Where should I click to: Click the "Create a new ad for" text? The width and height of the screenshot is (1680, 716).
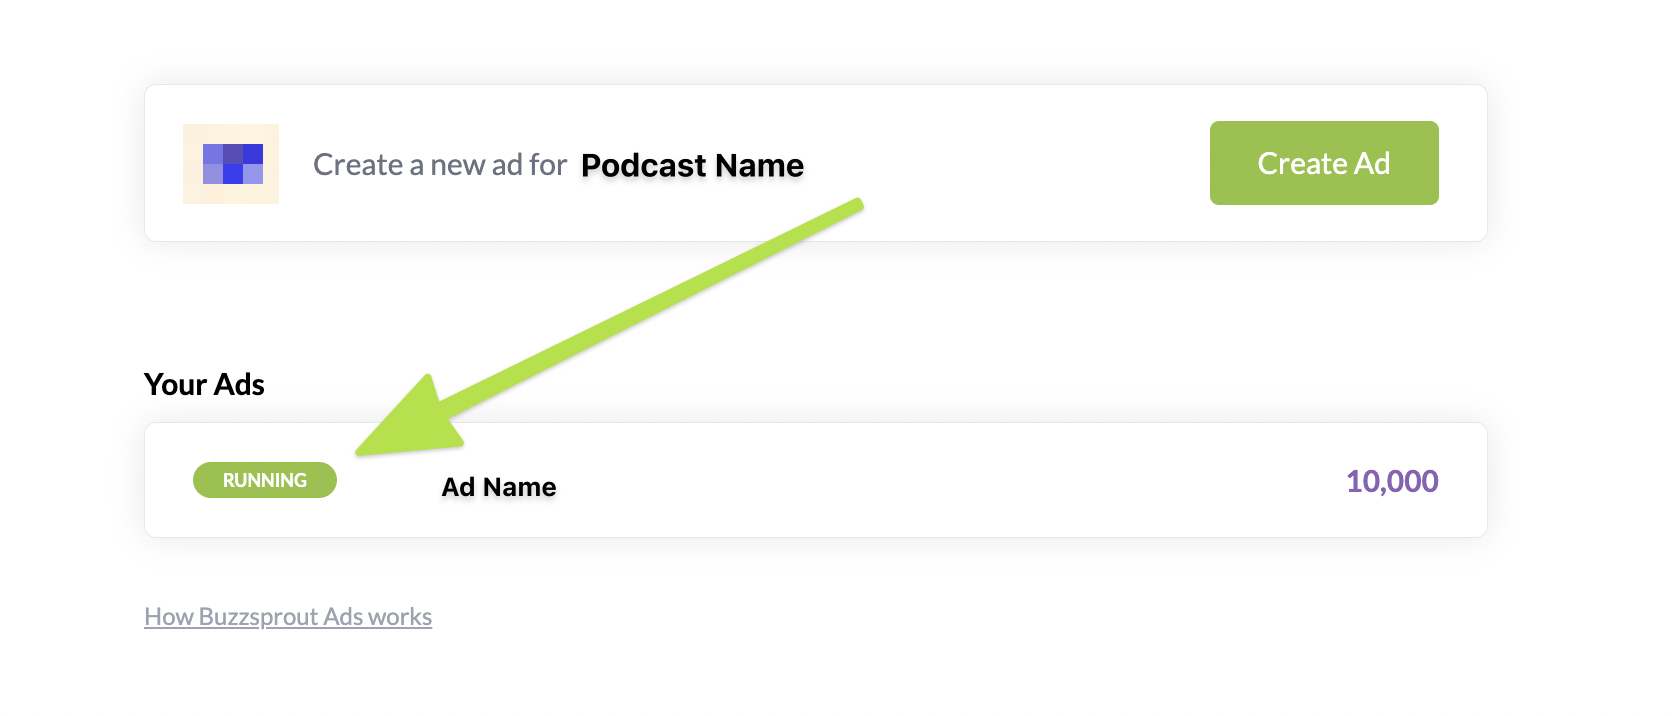(x=440, y=165)
